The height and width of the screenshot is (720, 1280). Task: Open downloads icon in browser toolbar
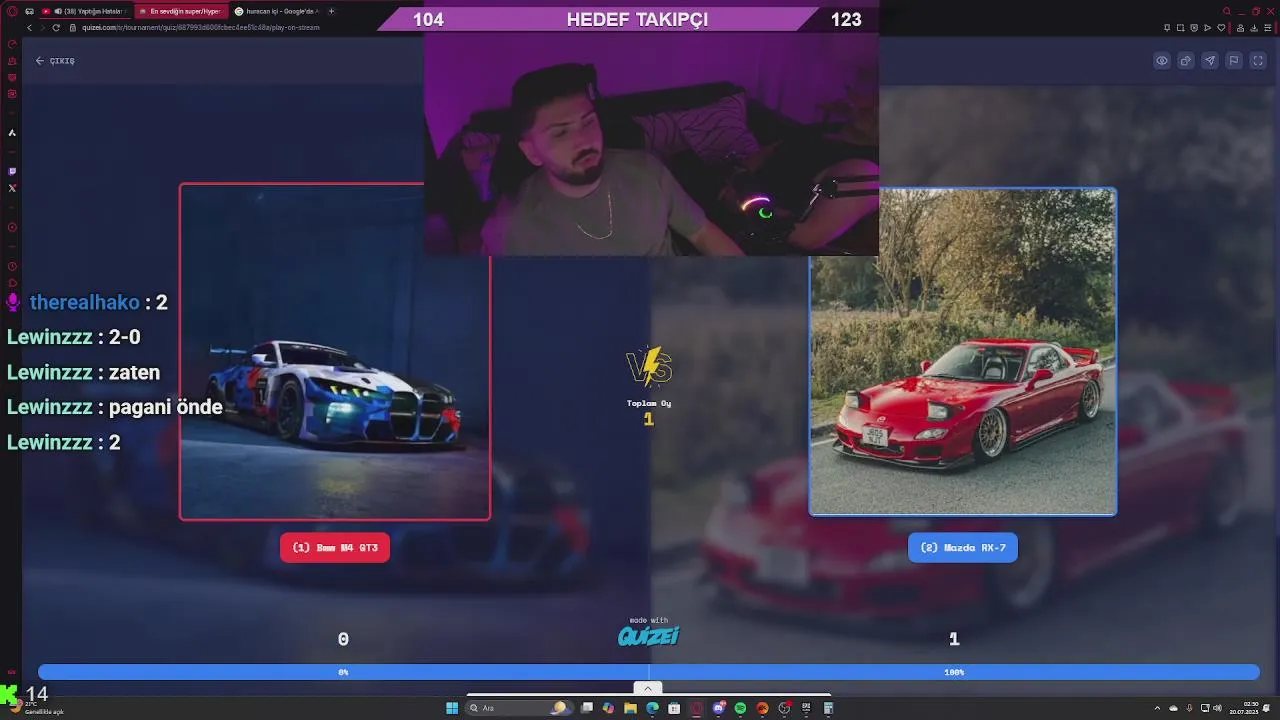pos(1254,28)
